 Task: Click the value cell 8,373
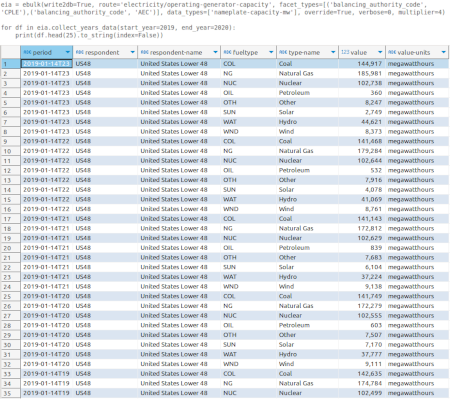(362, 131)
